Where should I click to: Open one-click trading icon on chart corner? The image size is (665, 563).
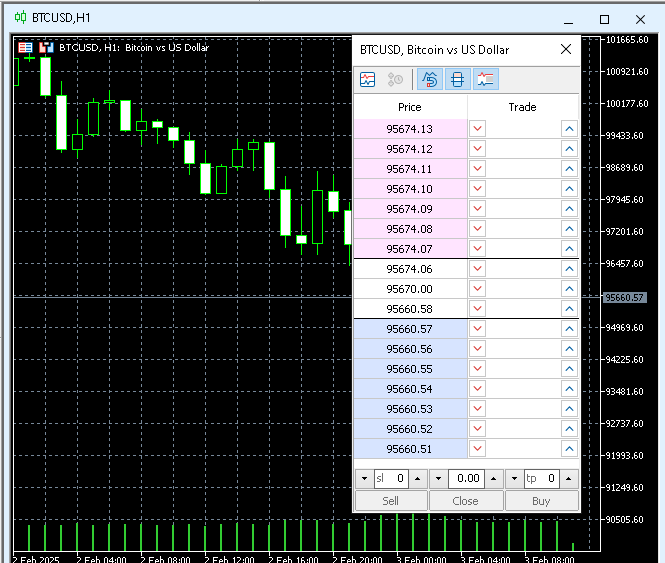pyautogui.click(x=46, y=47)
